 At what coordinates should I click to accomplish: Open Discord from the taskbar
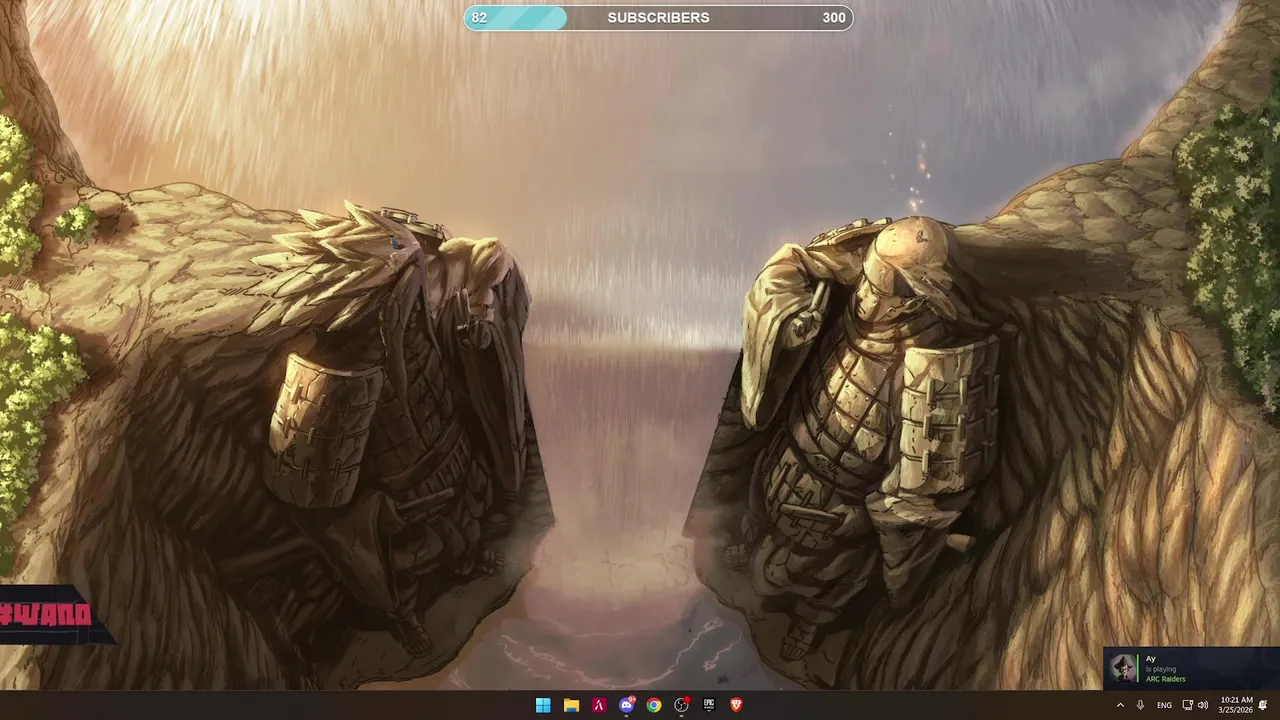coord(627,705)
